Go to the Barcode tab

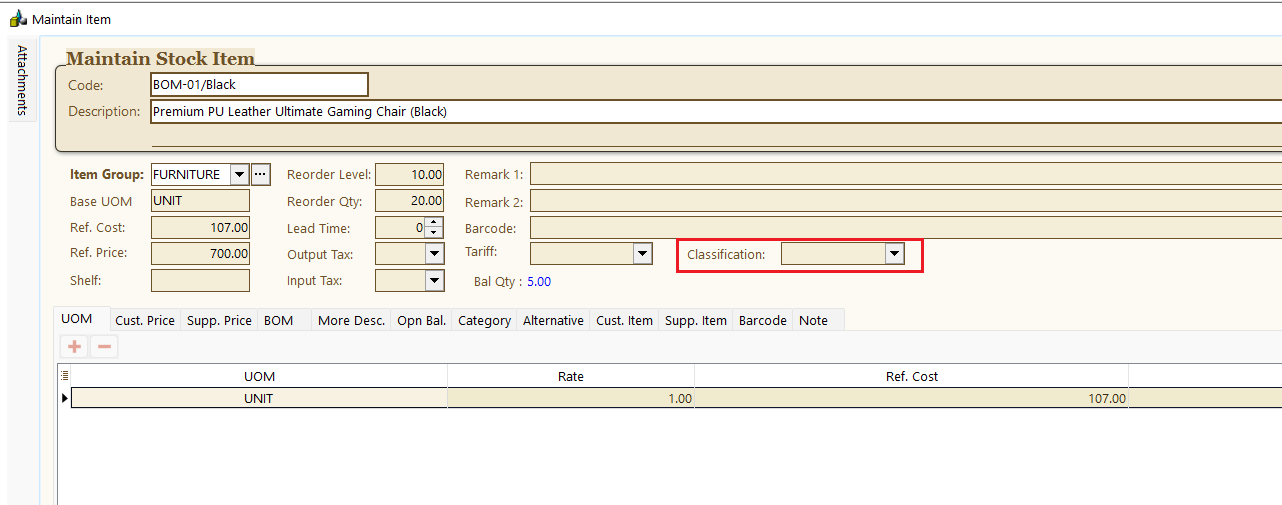pos(762,320)
